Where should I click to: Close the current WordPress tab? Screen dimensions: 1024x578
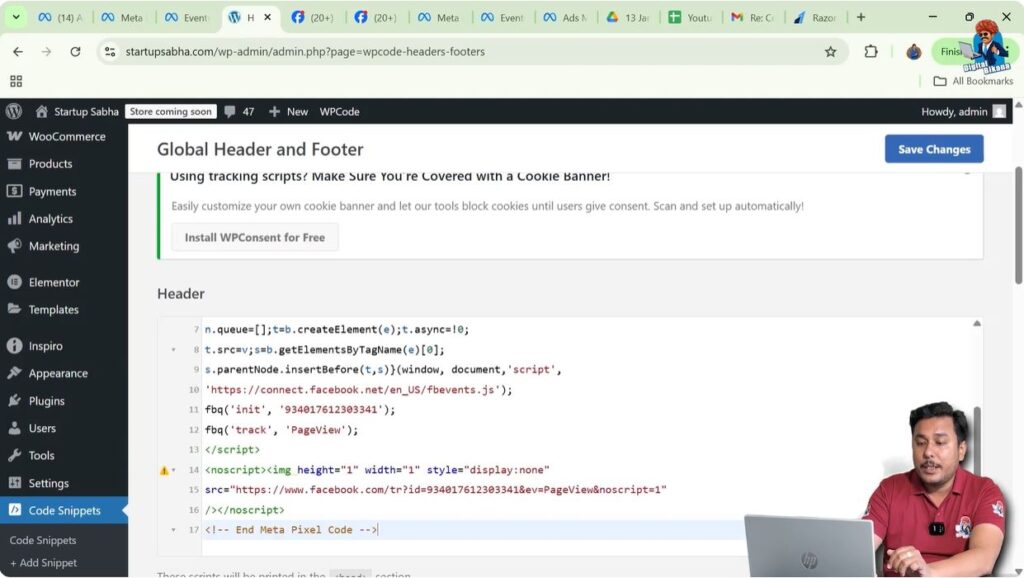point(267,18)
